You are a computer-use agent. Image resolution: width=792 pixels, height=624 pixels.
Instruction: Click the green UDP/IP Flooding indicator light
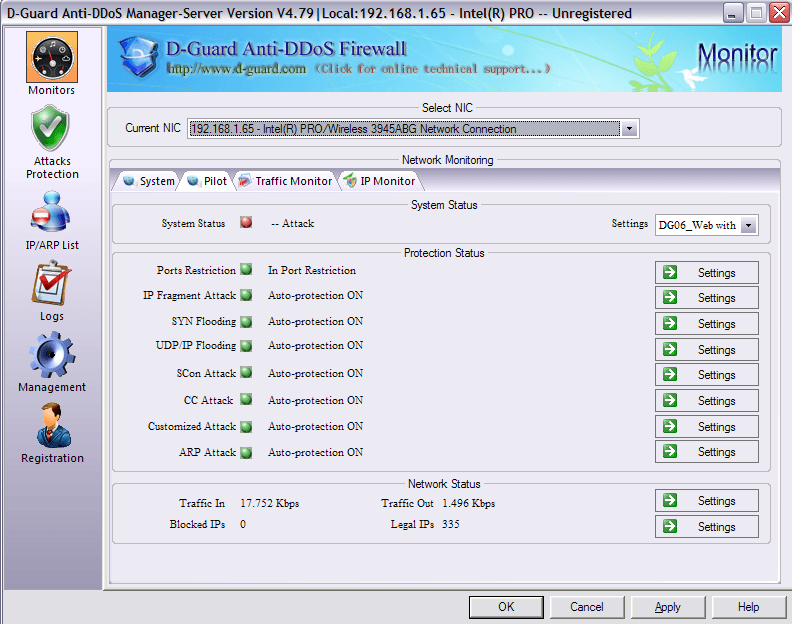click(246, 346)
